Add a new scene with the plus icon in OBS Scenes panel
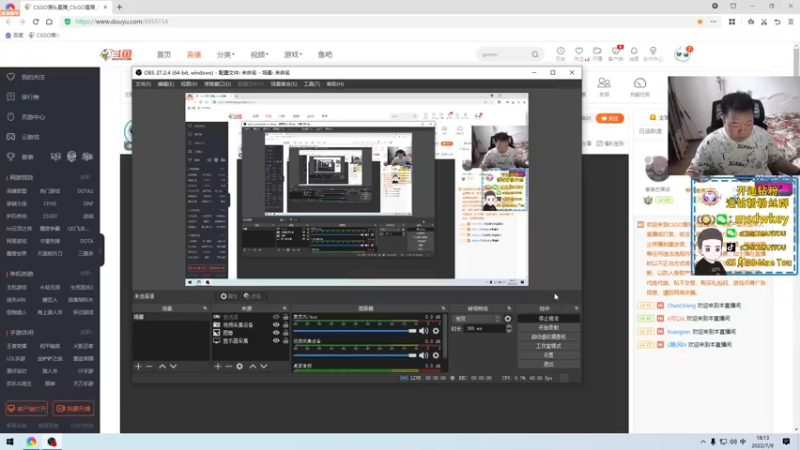Viewport: 800px width, 450px height. click(x=138, y=366)
